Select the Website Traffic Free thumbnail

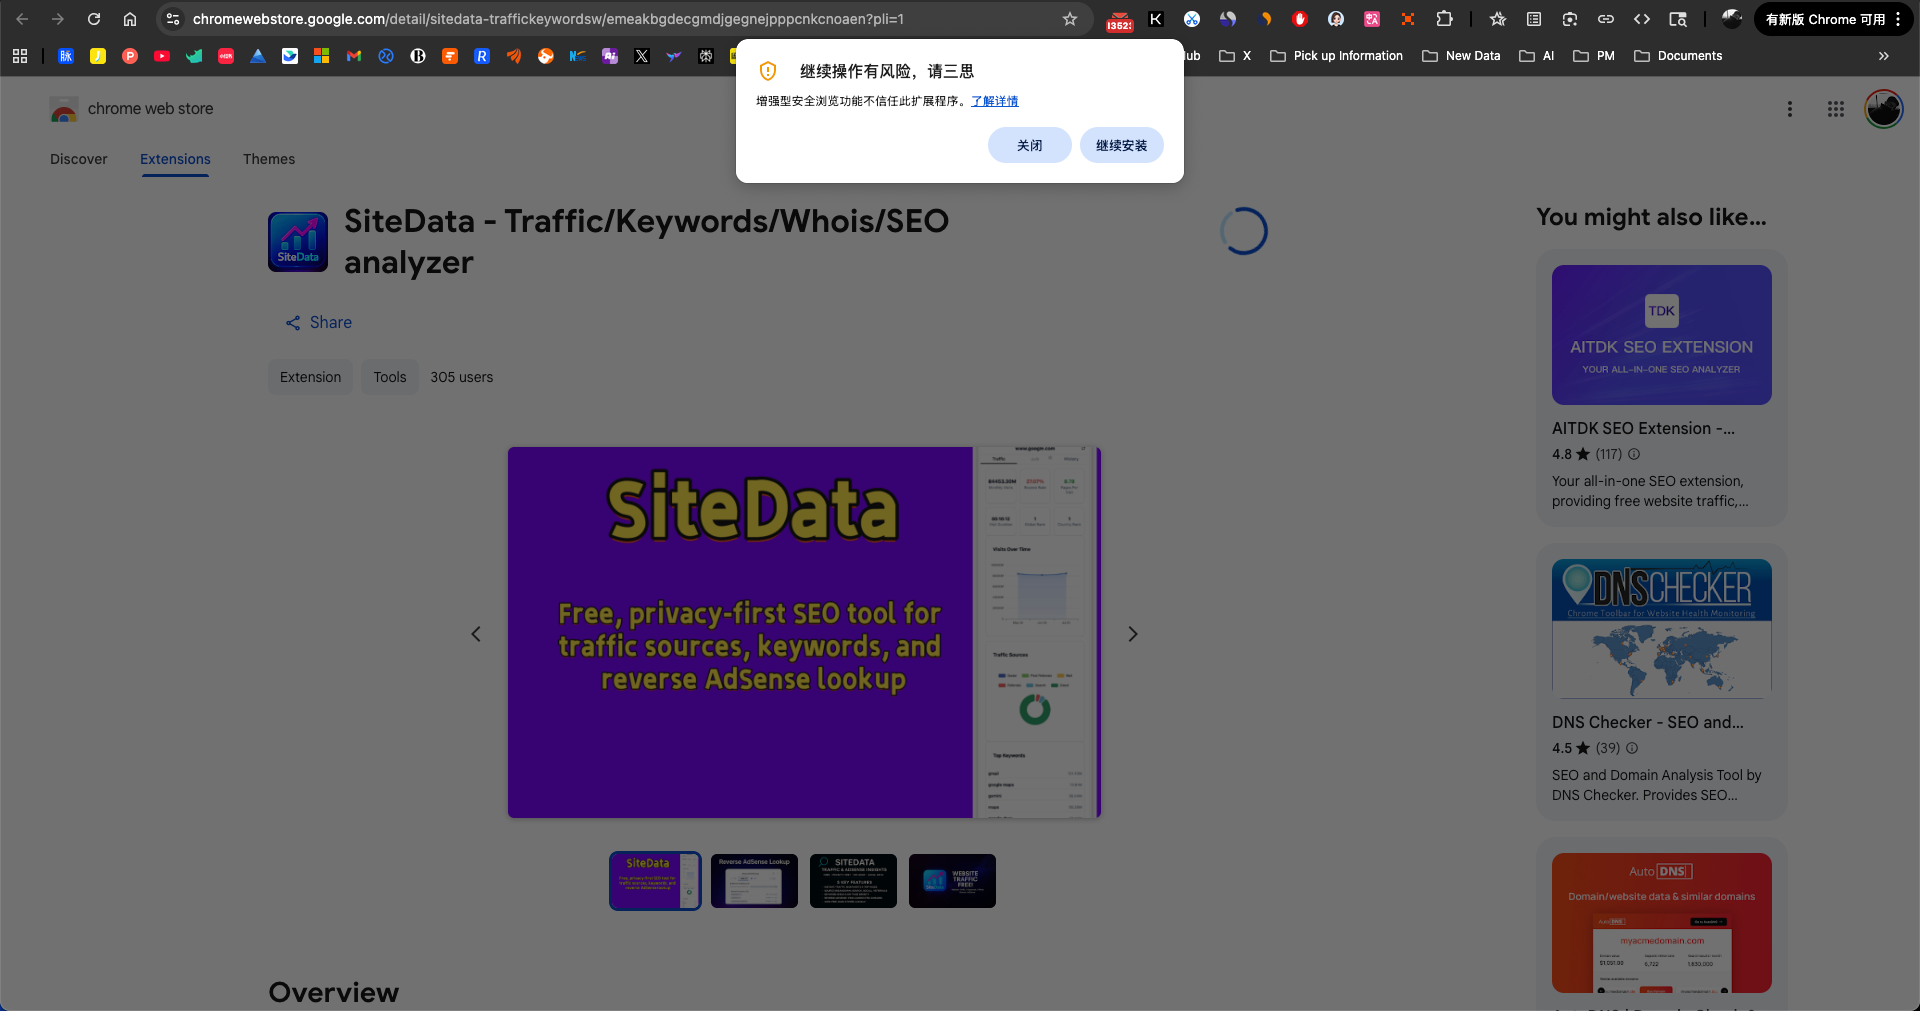(x=952, y=881)
